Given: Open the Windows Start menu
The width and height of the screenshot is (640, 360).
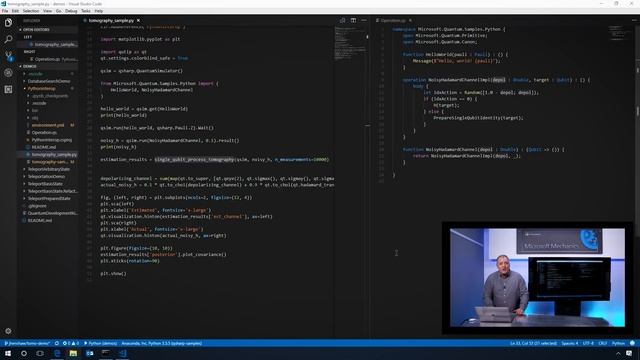Looking at the screenshot, I should [8, 353].
